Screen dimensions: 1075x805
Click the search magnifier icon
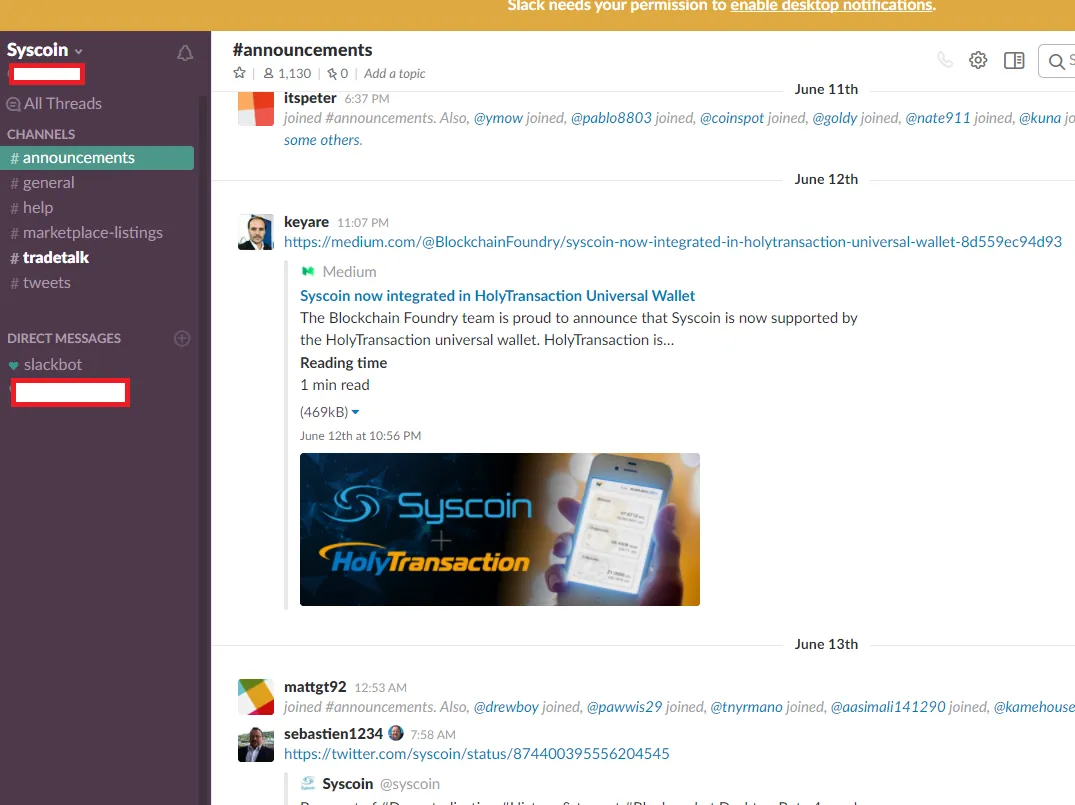(x=1056, y=62)
